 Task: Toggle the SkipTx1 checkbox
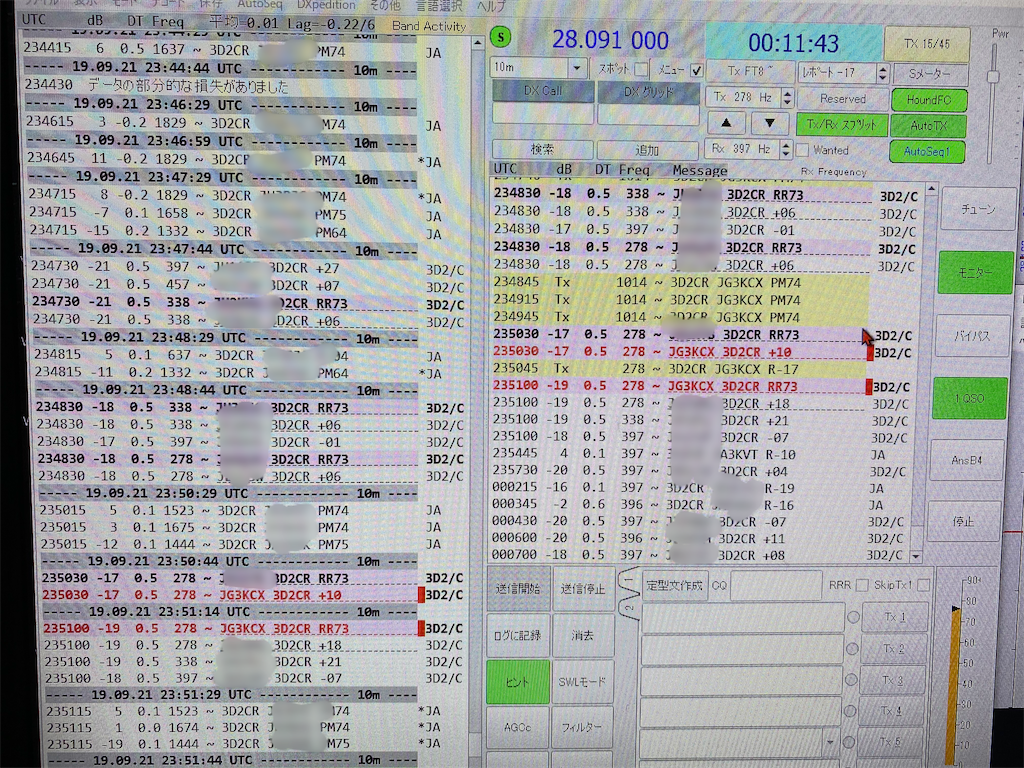(923, 585)
